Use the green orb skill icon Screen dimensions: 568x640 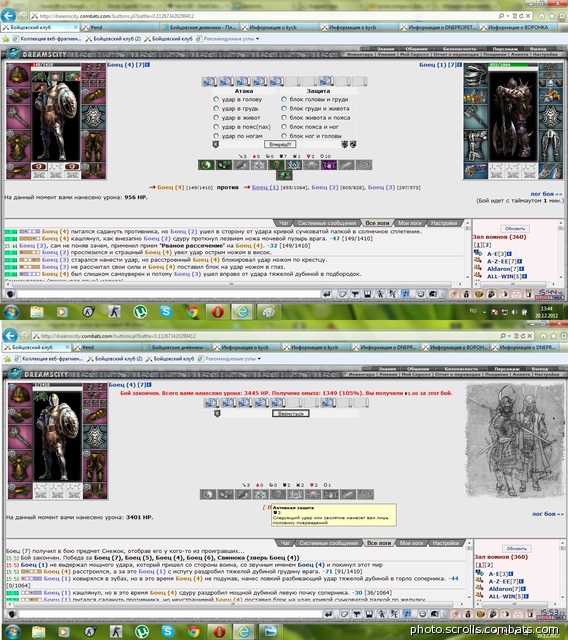(206, 165)
